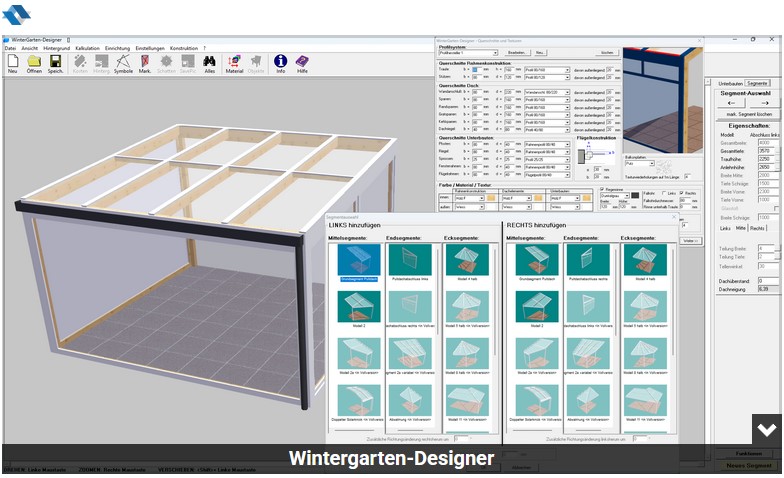Click the Traufhöhe input field

(x=766, y=159)
